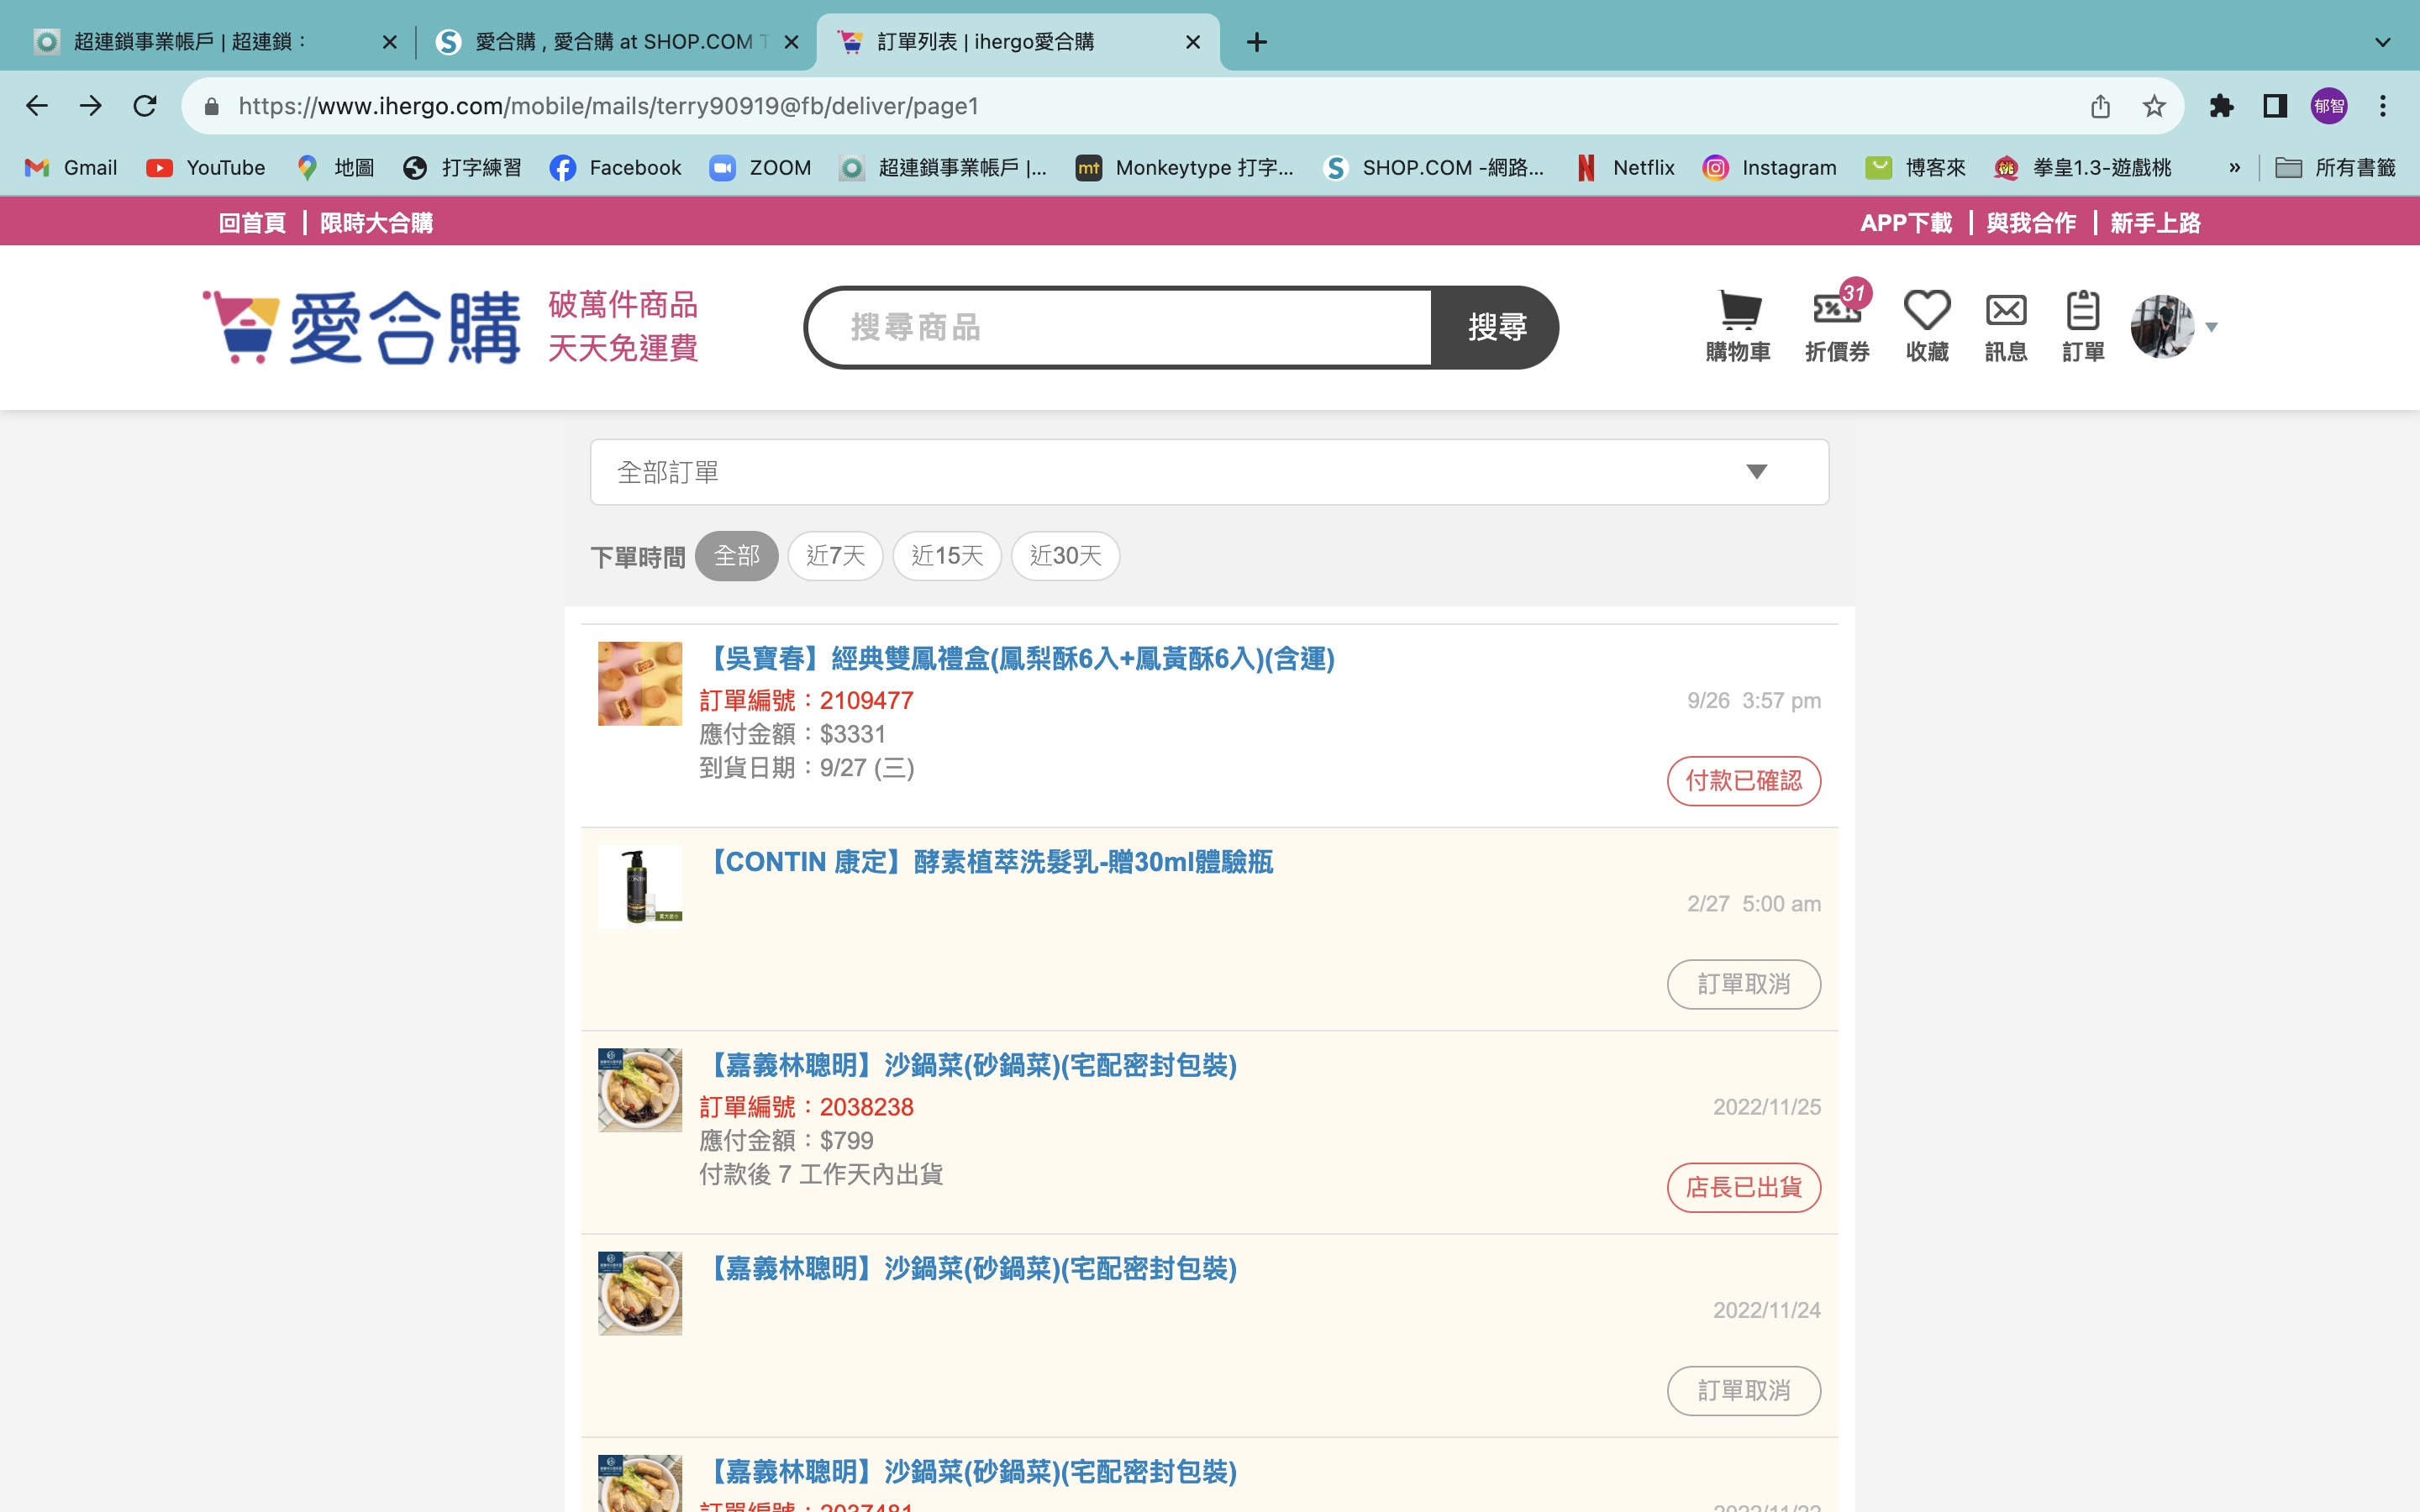Close the SHOP.COM 愛合購 tab
The image size is (2420, 1512).
pyautogui.click(x=791, y=42)
